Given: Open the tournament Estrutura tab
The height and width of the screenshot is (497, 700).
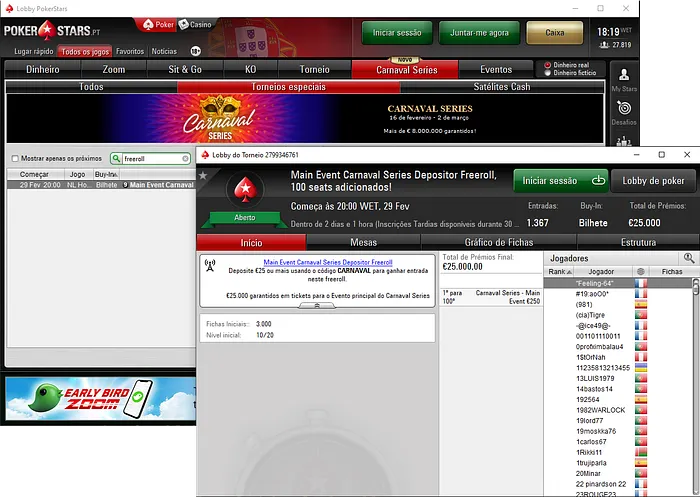Looking at the screenshot, I should pyautogui.click(x=638, y=242).
